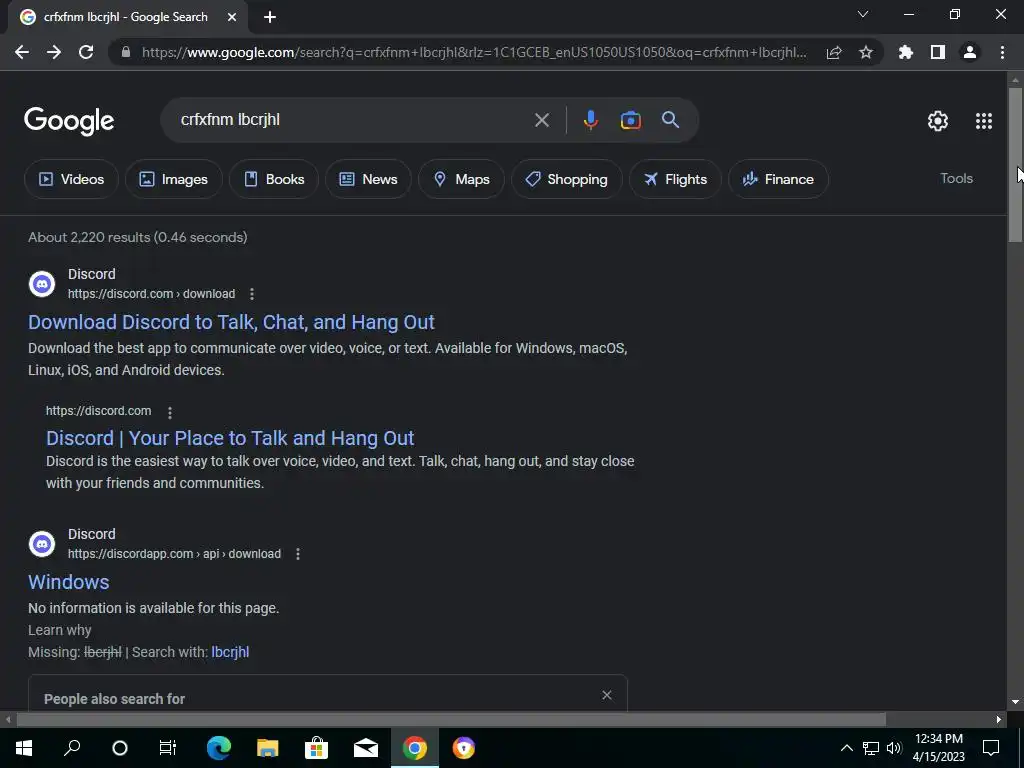Filter results by Books

(274, 179)
